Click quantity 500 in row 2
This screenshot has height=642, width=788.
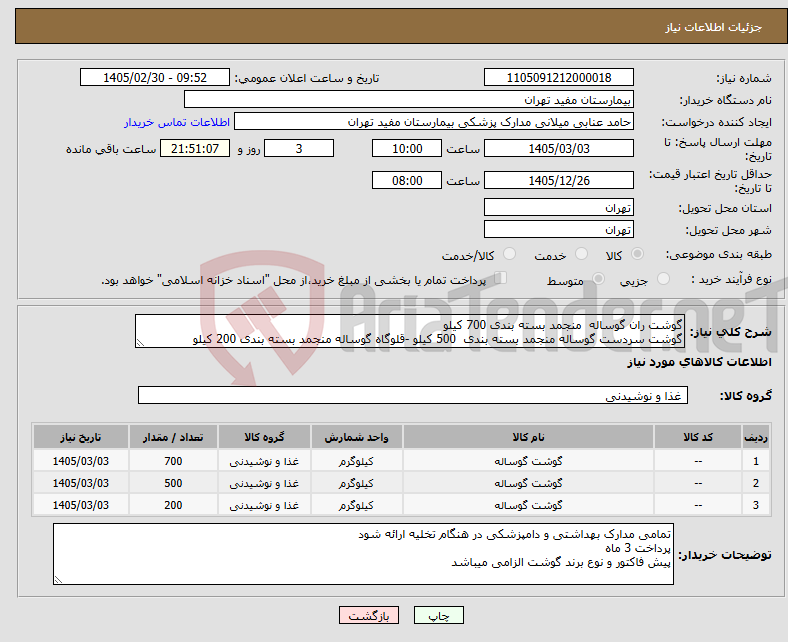point(173,483)
